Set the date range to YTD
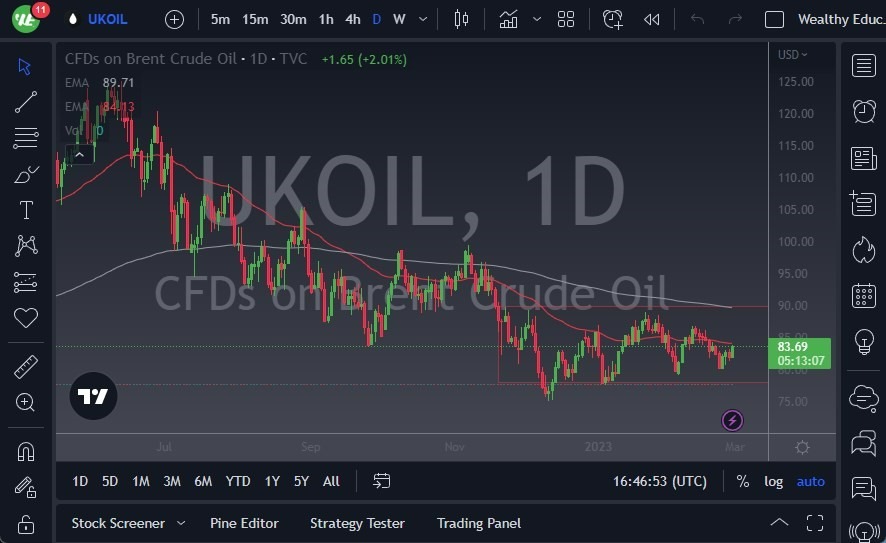 pos(238,481)
